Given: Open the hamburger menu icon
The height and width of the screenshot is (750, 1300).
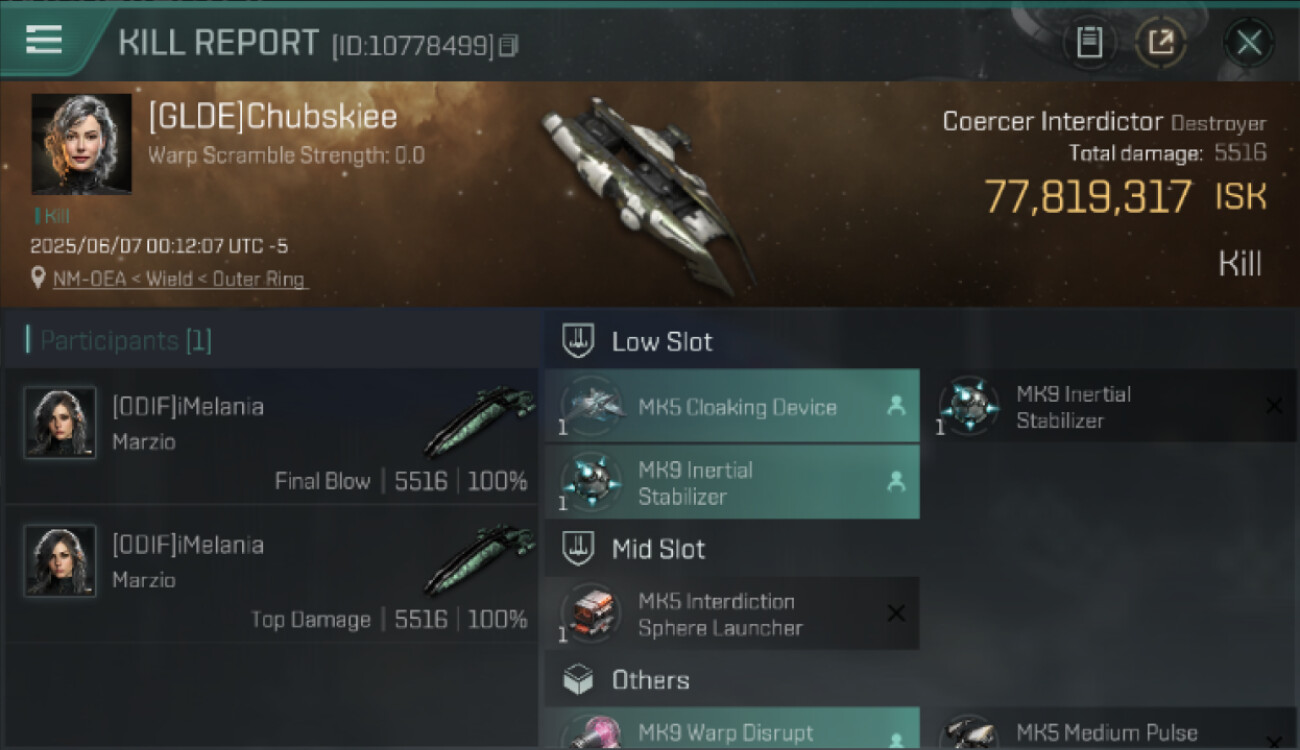Looking at the screenshot, I should tap(44, 40).
